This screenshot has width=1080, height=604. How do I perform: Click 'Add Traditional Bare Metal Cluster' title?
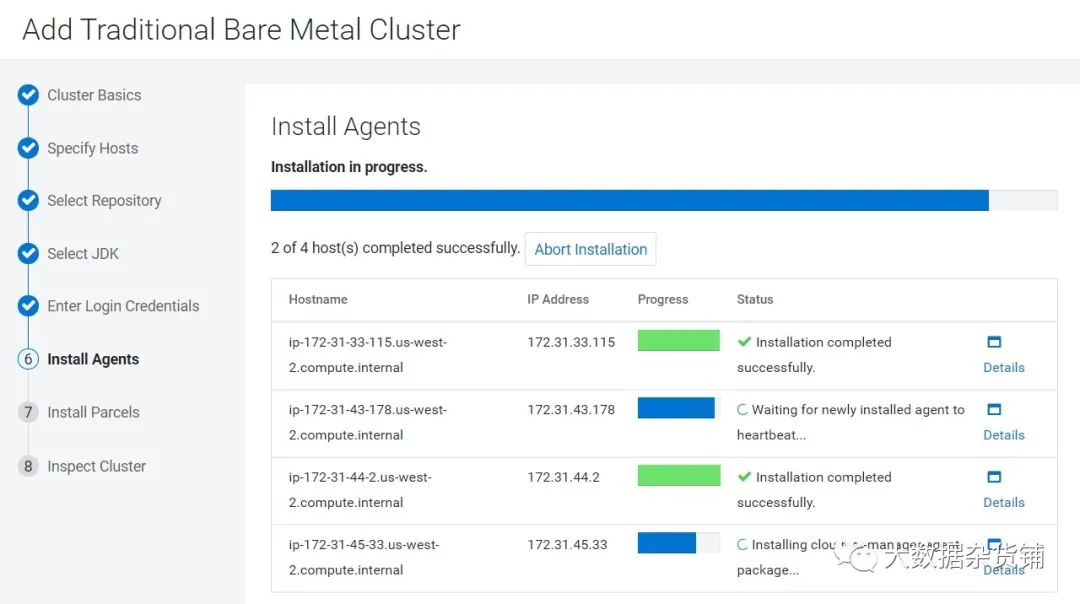[x=241, y=30]
